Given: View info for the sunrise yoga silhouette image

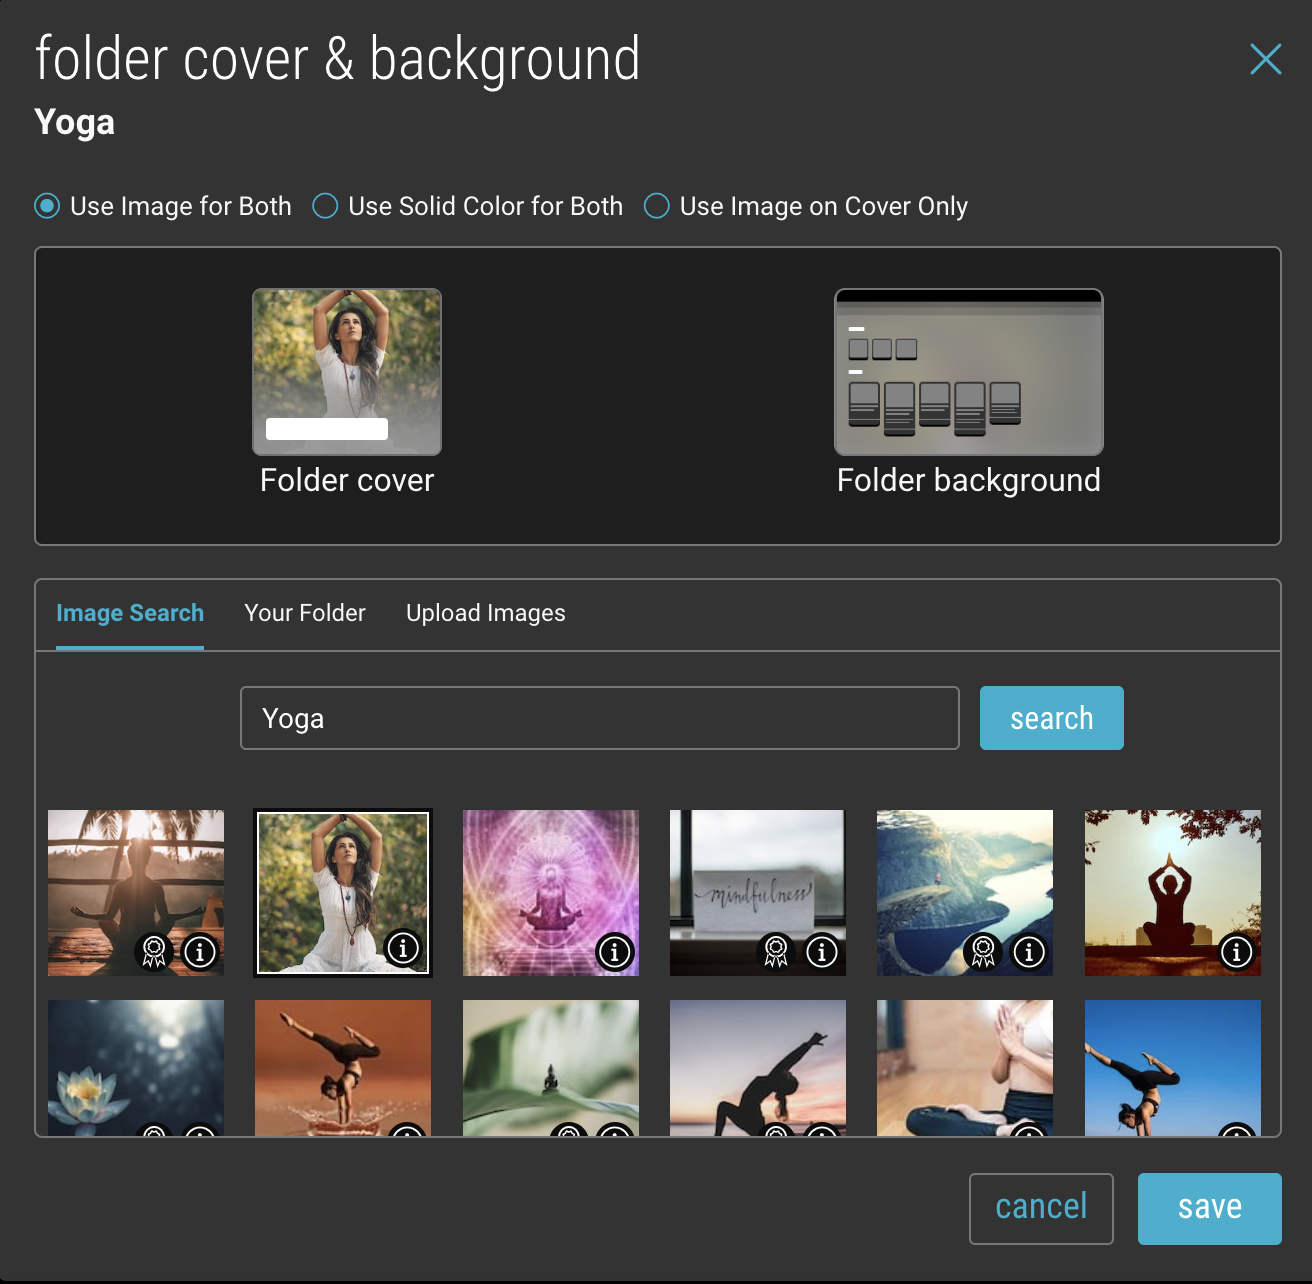Looking at the screenshot, I should click(x=1236, y=952).
